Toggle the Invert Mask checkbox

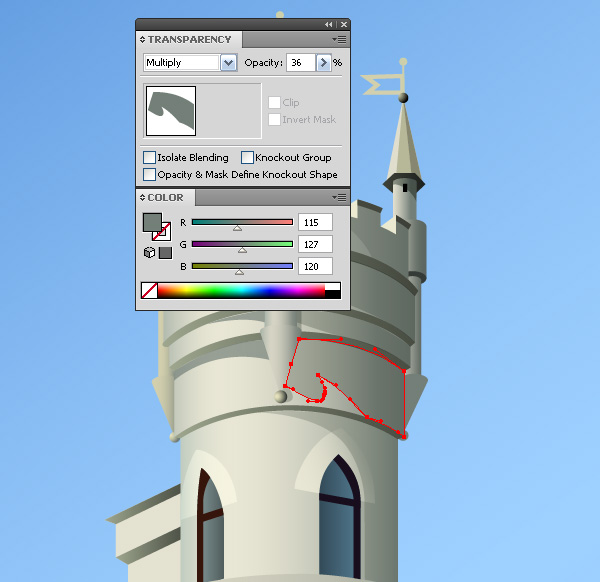click(x=274, y=119)
